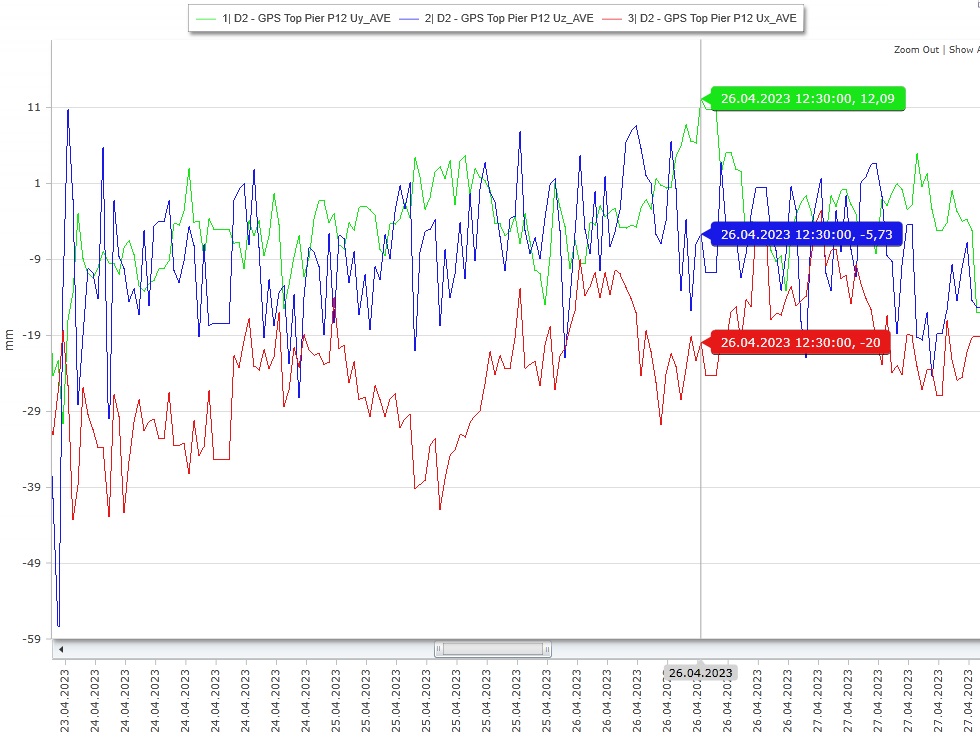Viewport: 980px width, 742px height.
Task: Click the blue -5,73 value tooltip
Action: [806, 234]
